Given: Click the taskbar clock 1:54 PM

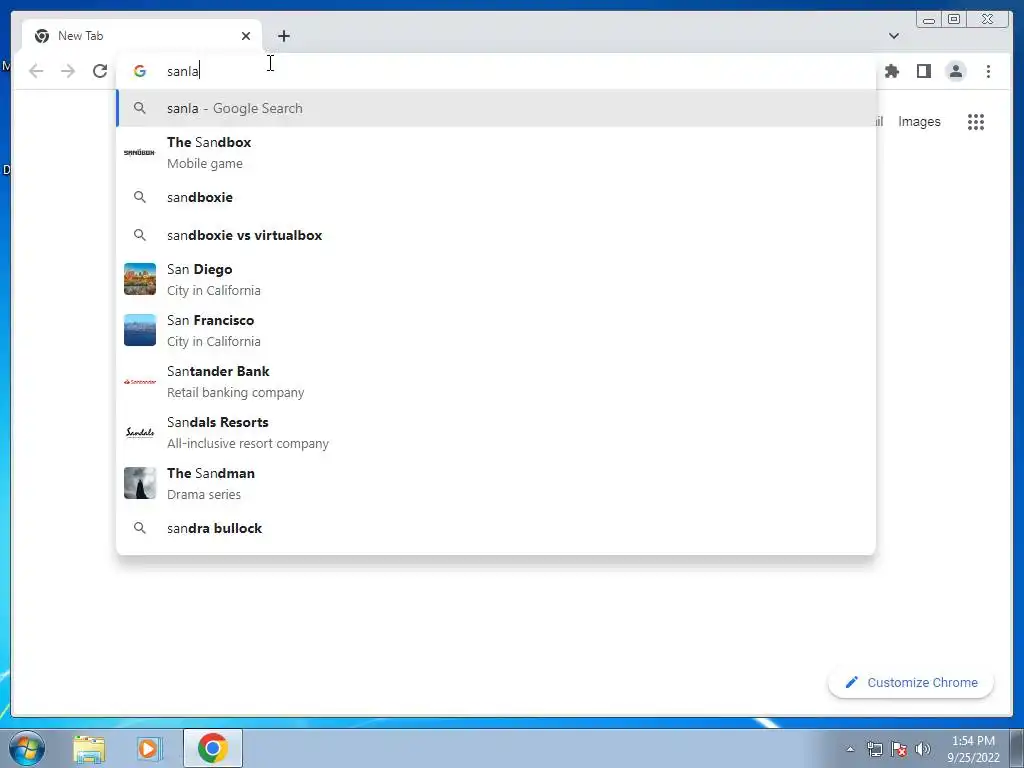Looking at the screenshot, I should pos(973,748).
